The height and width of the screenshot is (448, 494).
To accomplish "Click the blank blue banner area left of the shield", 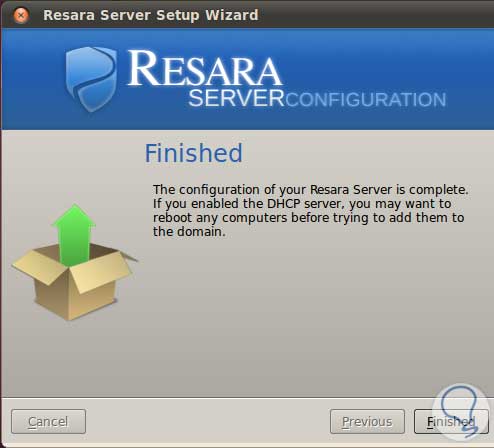I will click(32, 79).
